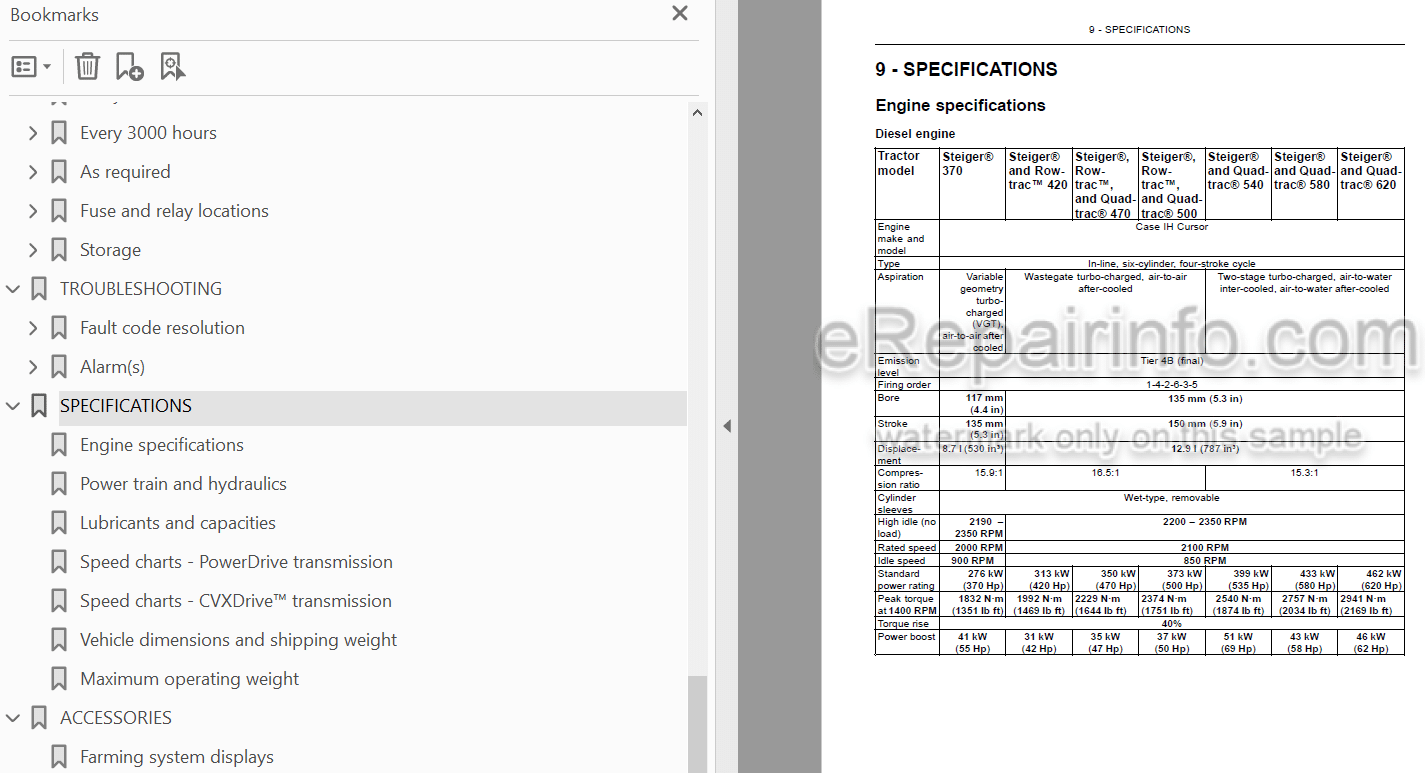
Task: Open the Farming system displays bookmark
Action: coord(177,757)
